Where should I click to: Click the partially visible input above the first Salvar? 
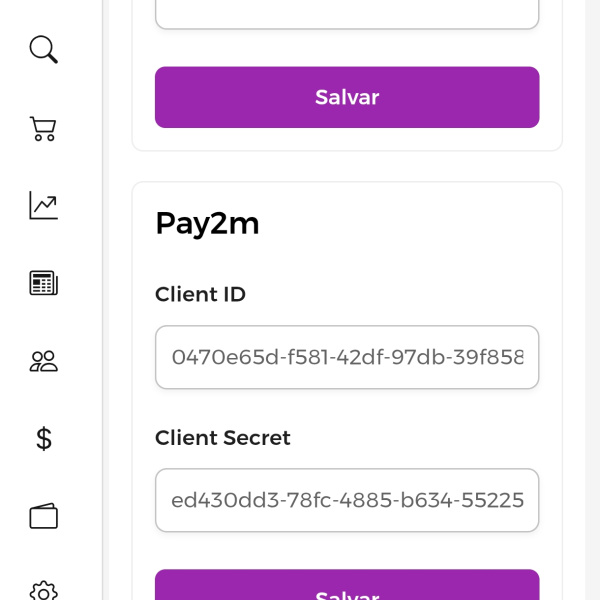tap(347, 13)
